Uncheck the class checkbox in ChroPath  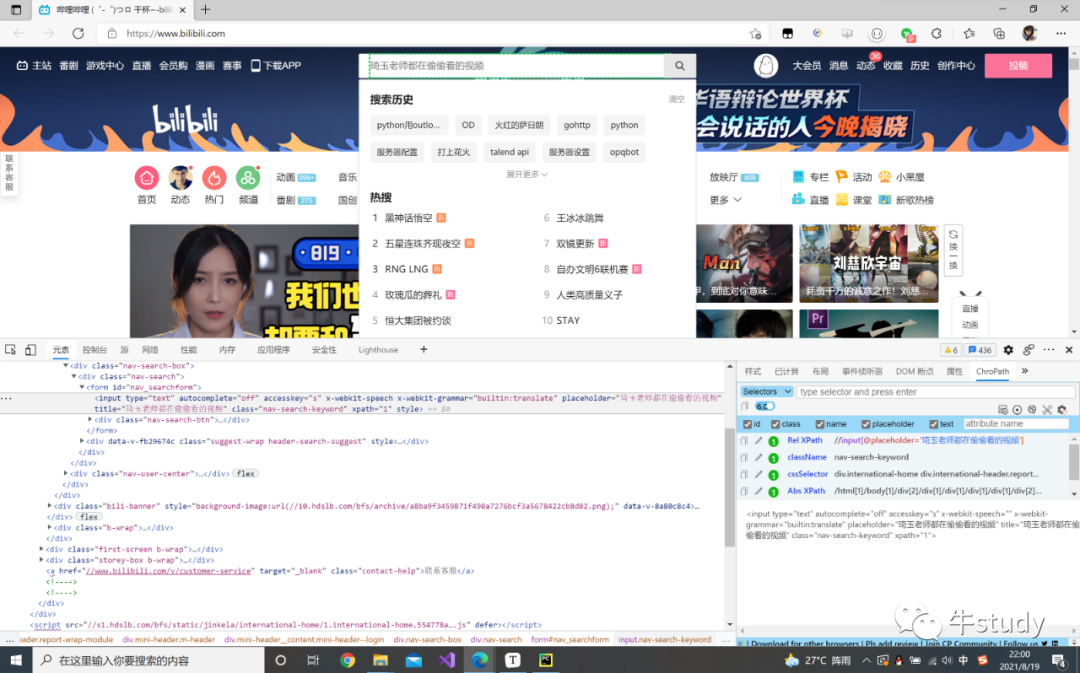pos(776,424)
